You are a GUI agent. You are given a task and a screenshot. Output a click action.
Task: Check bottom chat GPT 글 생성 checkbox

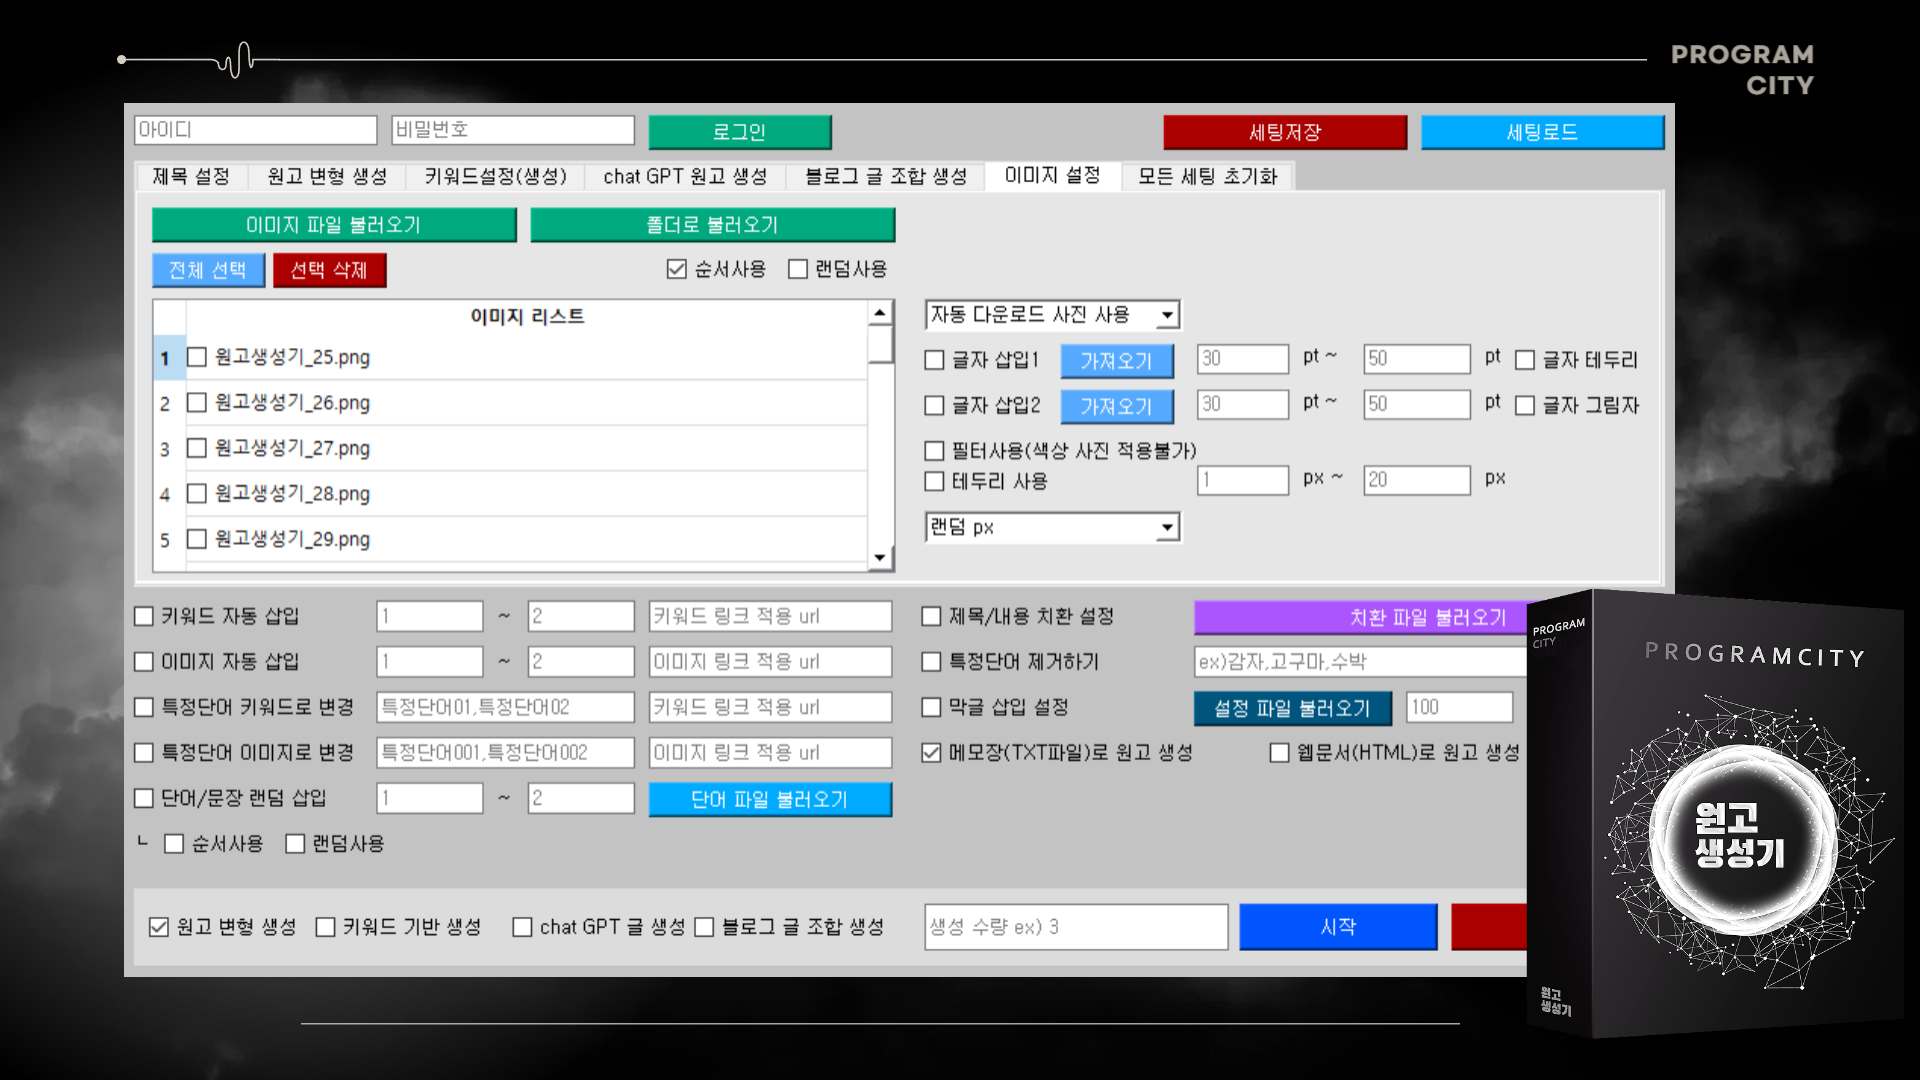[522, 927]
